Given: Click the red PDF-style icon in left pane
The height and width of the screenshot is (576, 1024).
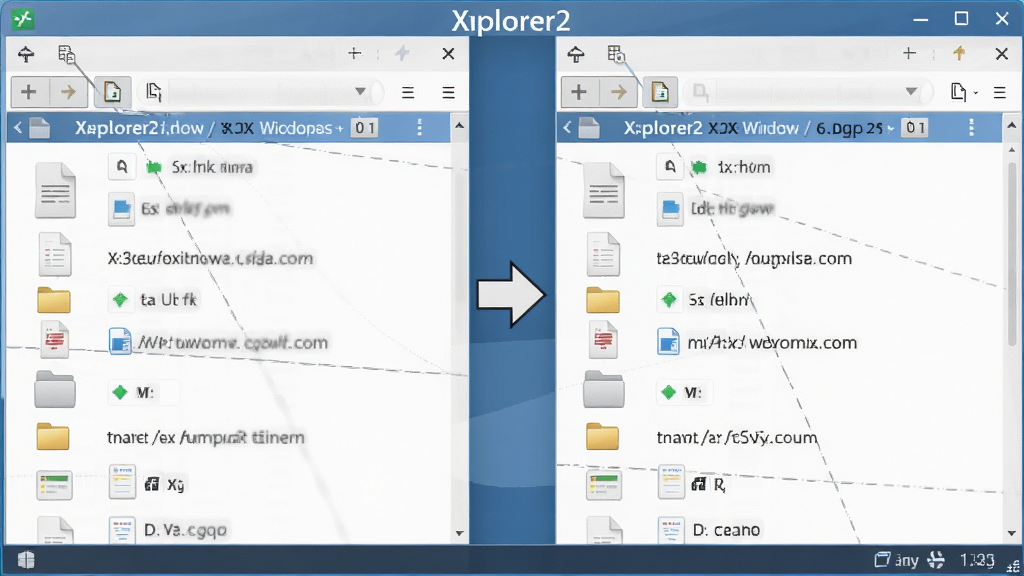Looking at the screenshot, I should 55,340.
